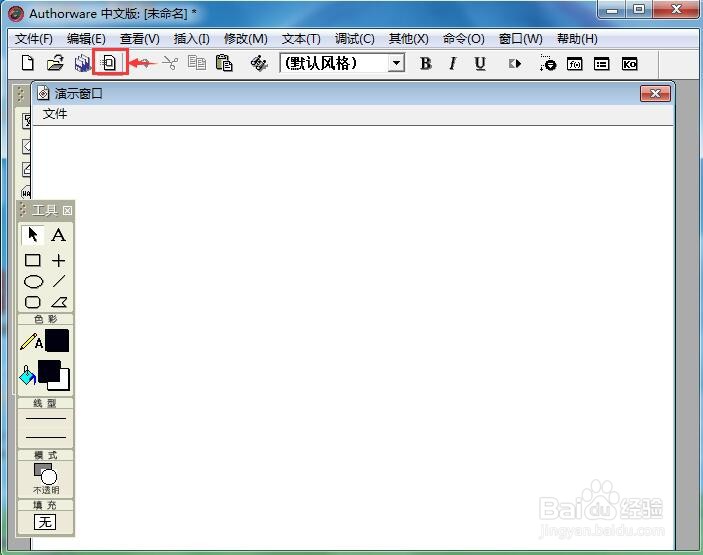Open the 无 fill pattern selector
703x555 pixels.
click(x=45, y=522)
